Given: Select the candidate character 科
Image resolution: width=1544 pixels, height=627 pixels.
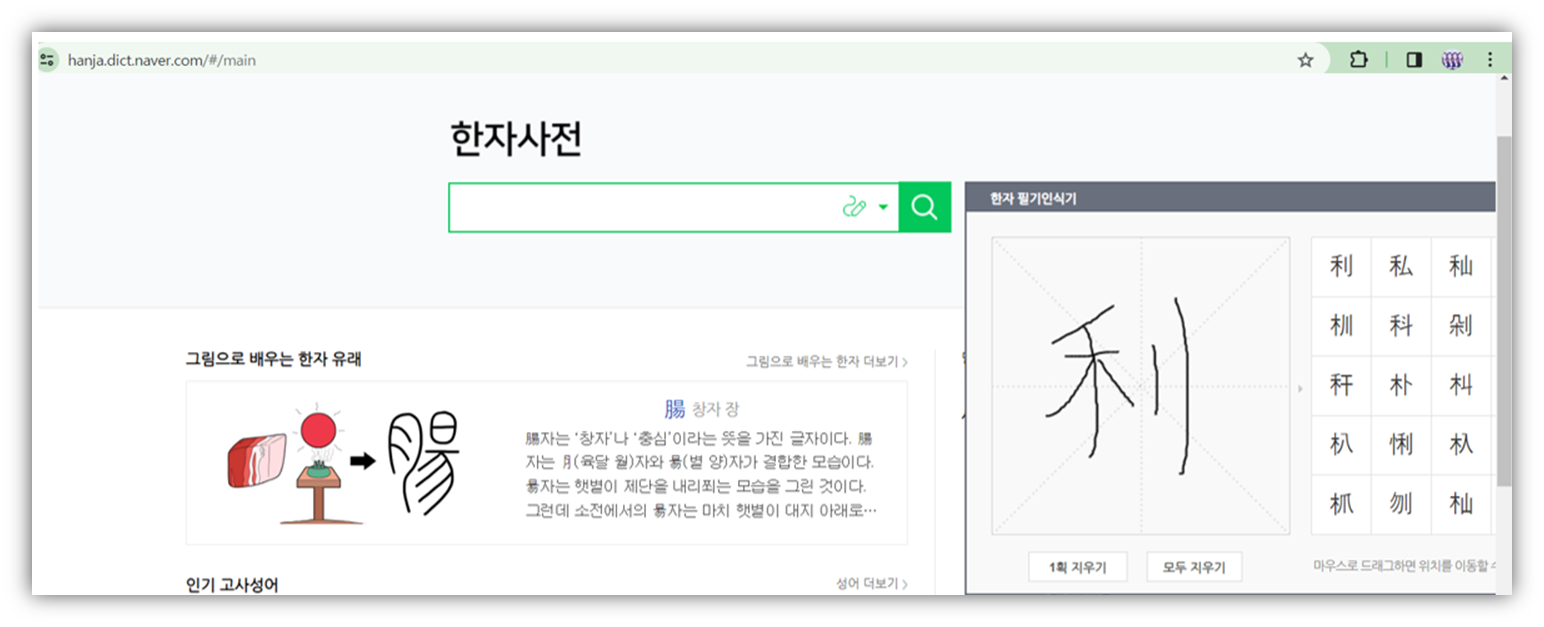Looking at the screenshot, I should coord(1401,326).
